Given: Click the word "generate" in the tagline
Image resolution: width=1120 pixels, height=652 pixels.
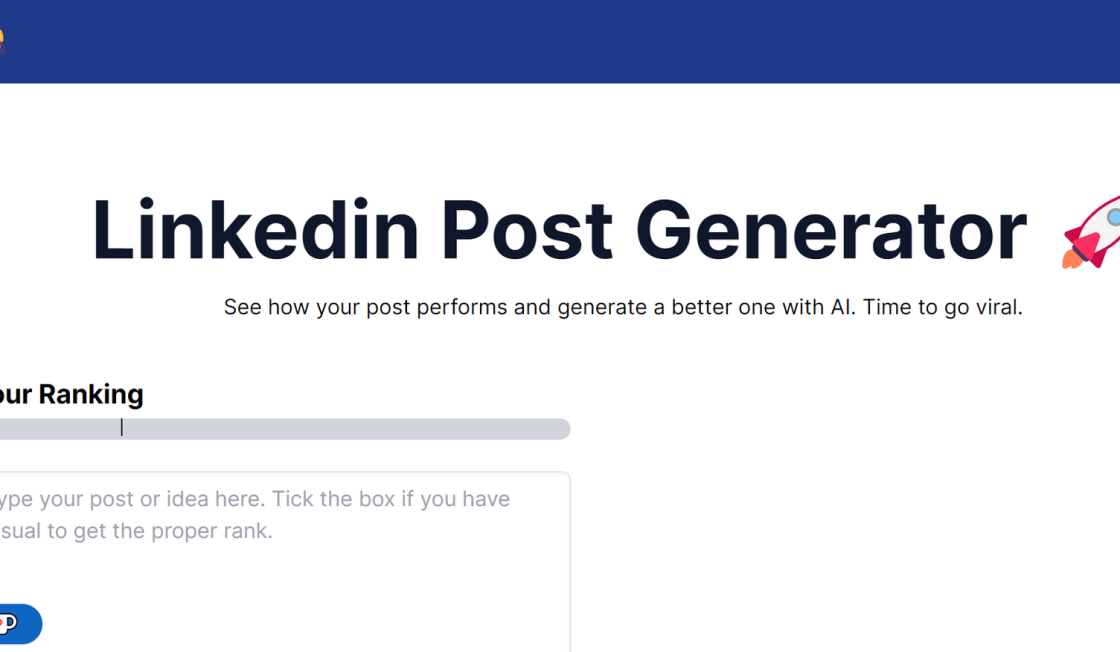Looking at the screenshot, I should point(602,307).
